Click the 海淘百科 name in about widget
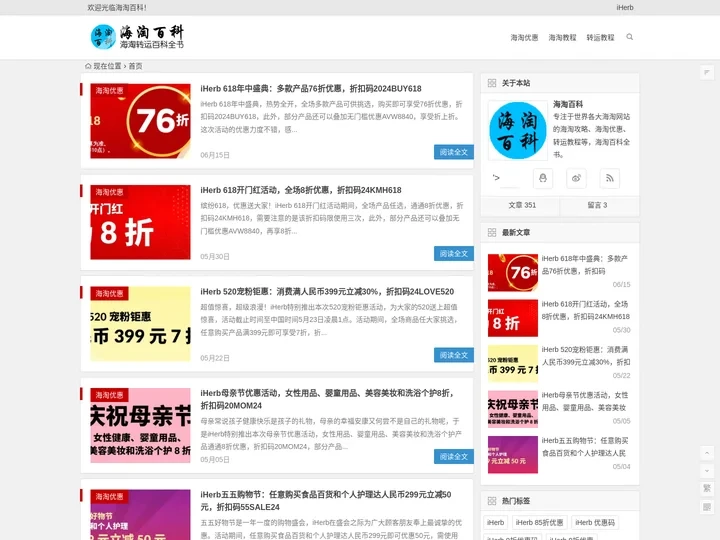The width and height of the screenshot is (720, 540). pos(568,104)
